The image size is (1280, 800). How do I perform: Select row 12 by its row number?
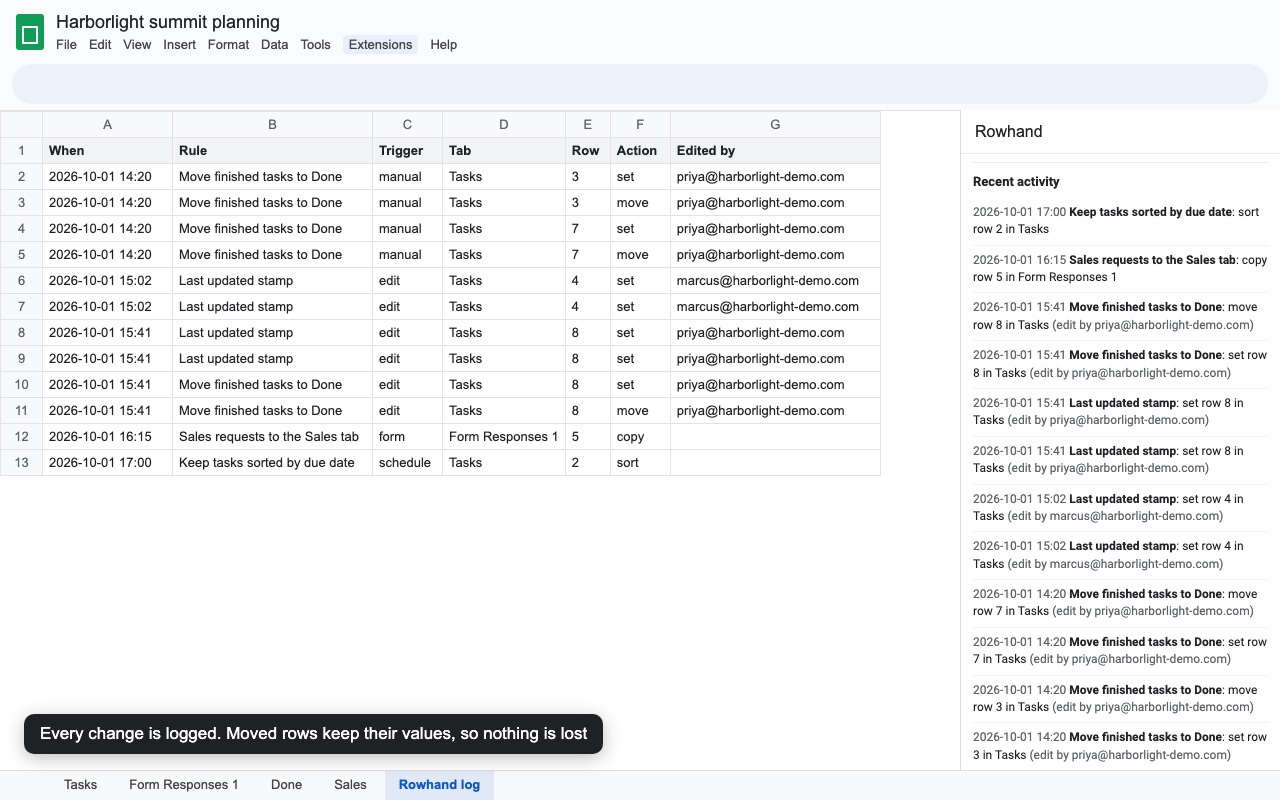(x=21, y=437)
